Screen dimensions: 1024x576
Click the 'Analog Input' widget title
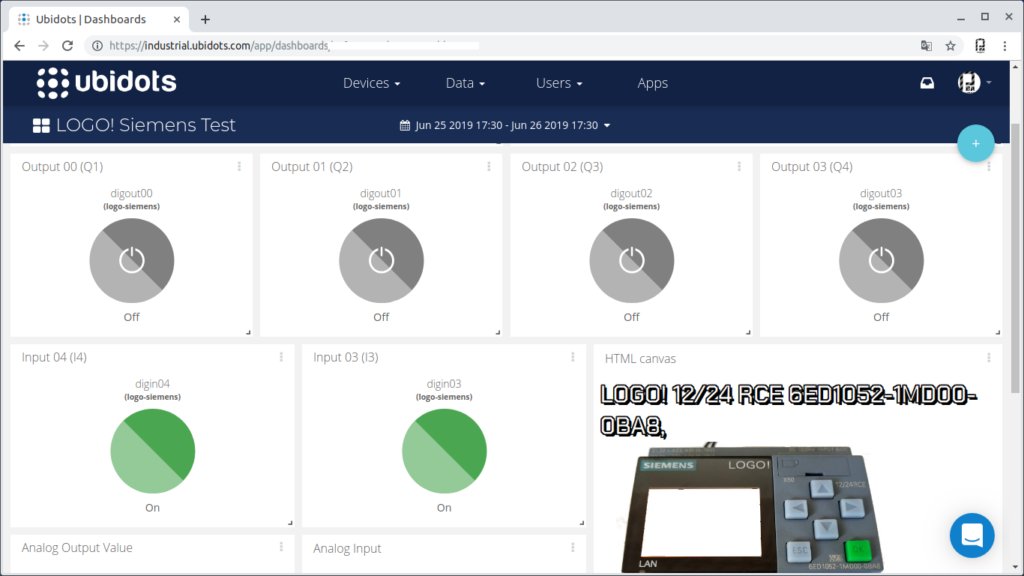[347, 549]
